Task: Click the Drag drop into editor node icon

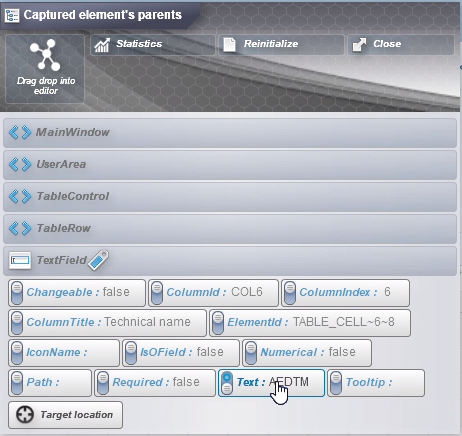Action: [x=46, y=55]
